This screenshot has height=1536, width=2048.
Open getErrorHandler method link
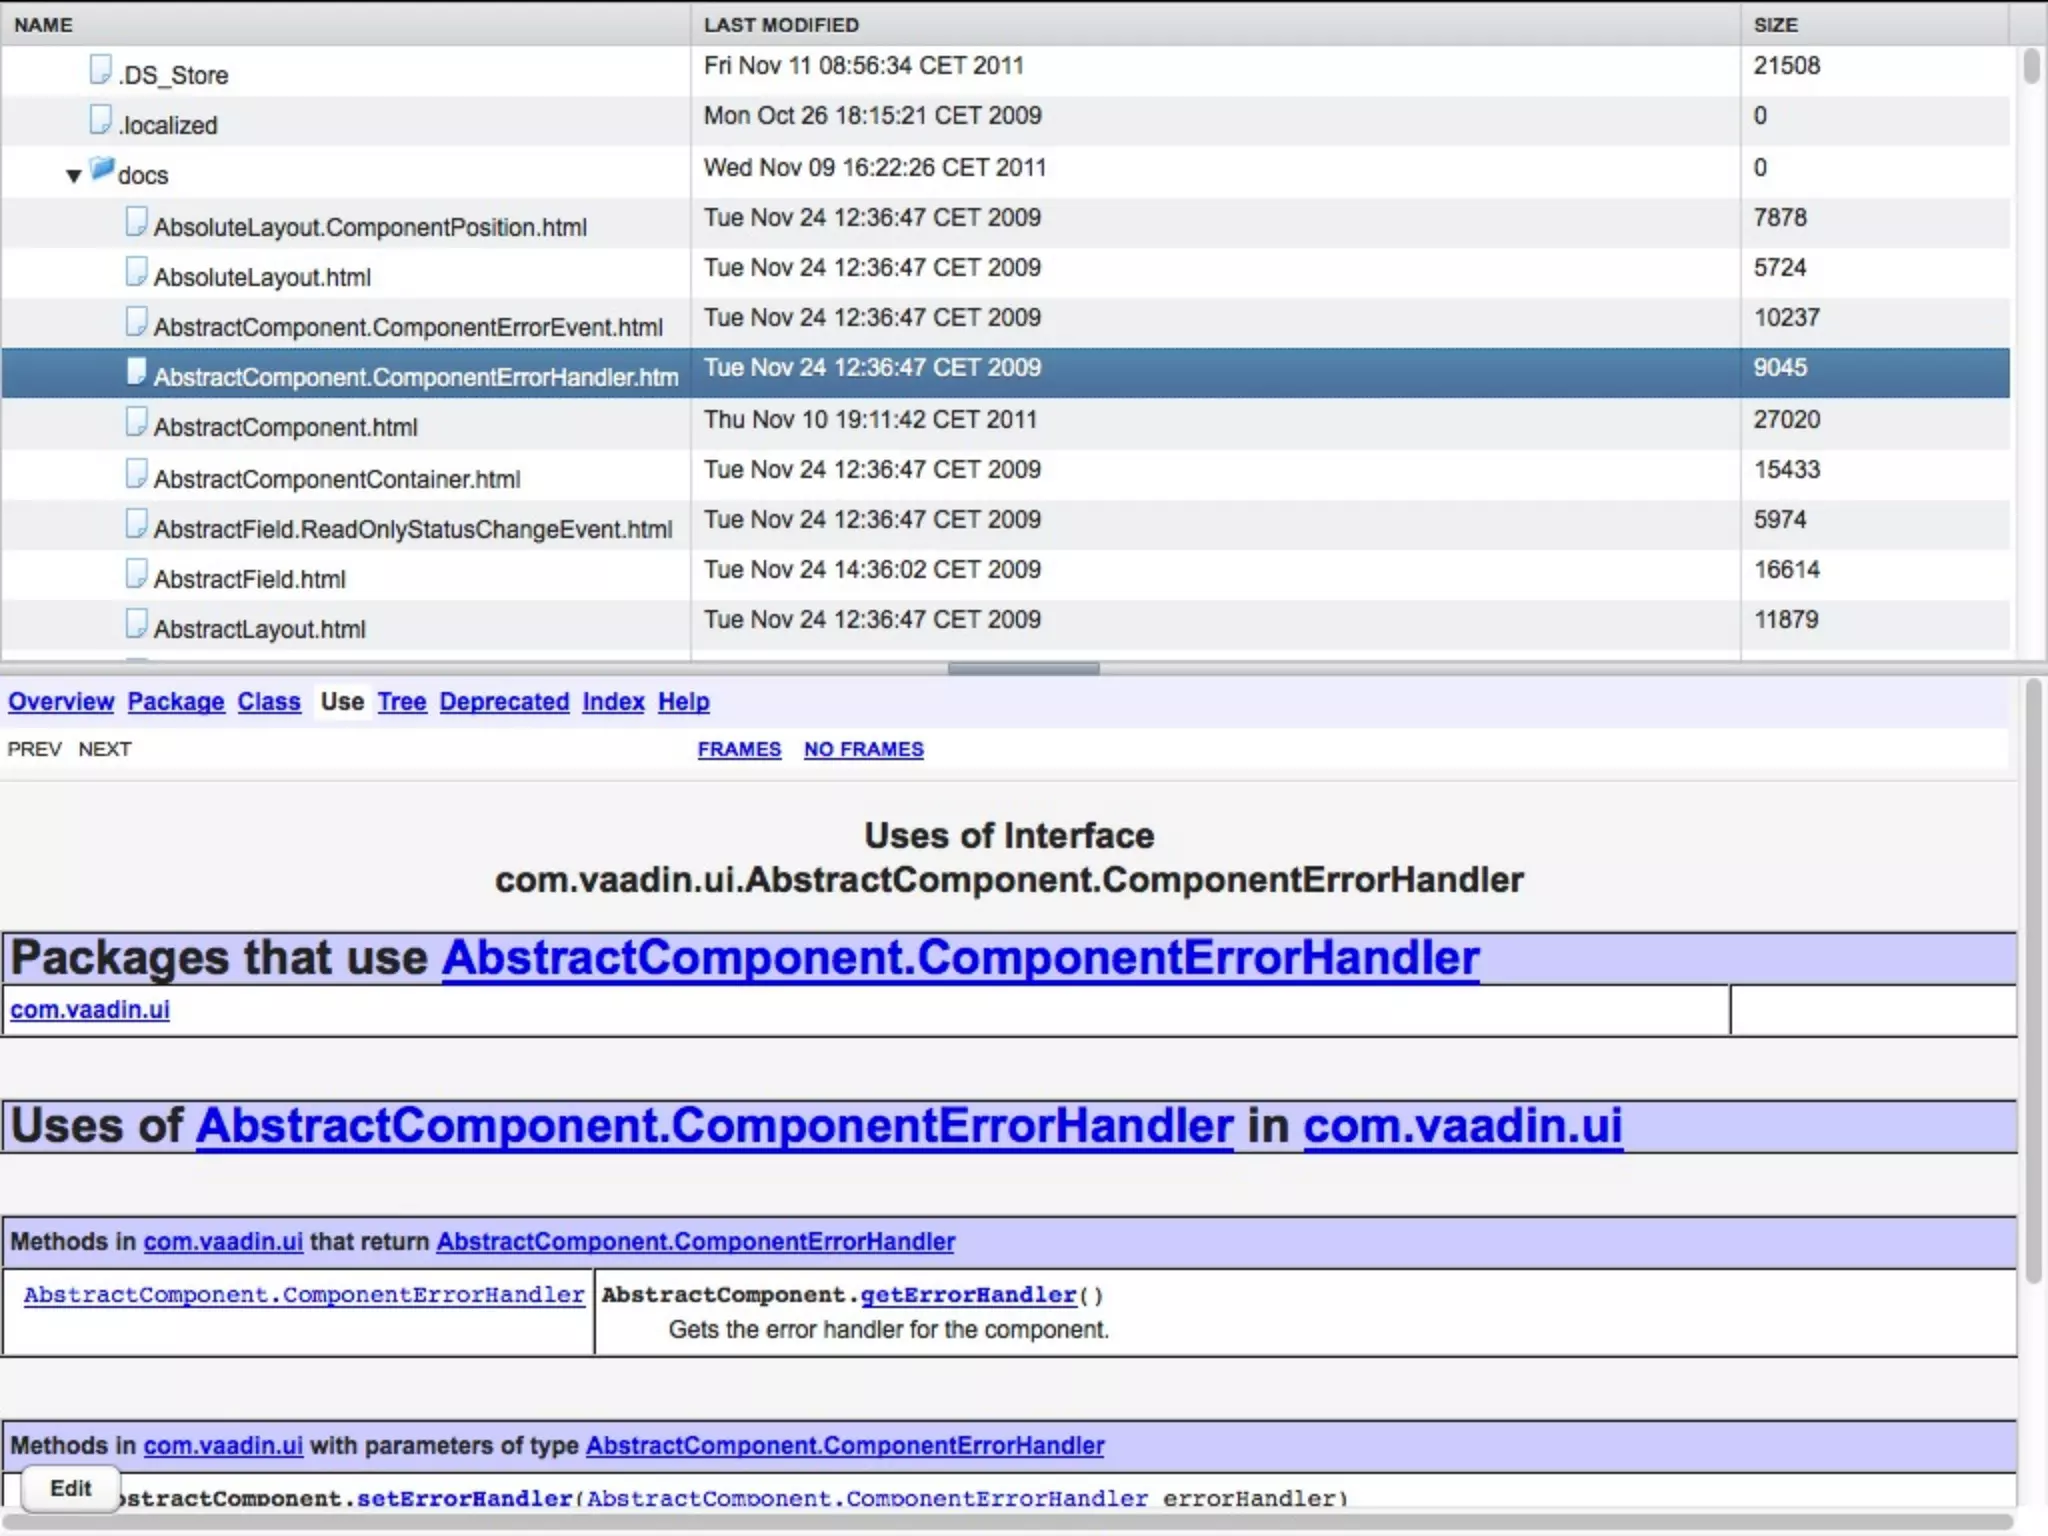(x=968, y=1295)
